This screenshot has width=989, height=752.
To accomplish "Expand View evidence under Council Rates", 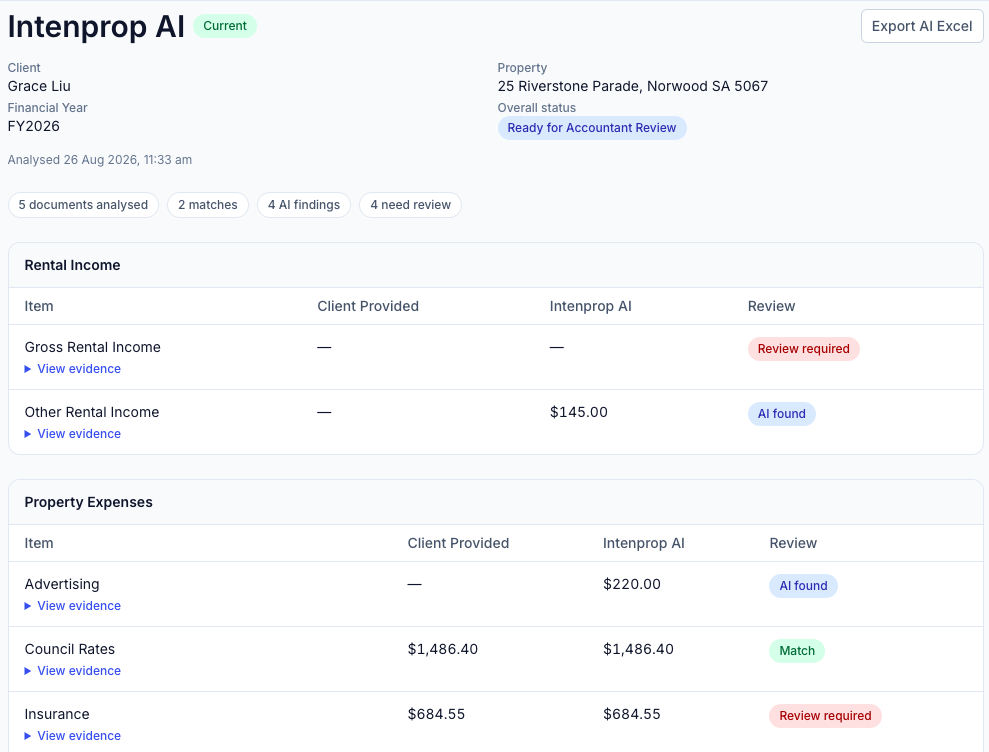I will coord(73,671).
